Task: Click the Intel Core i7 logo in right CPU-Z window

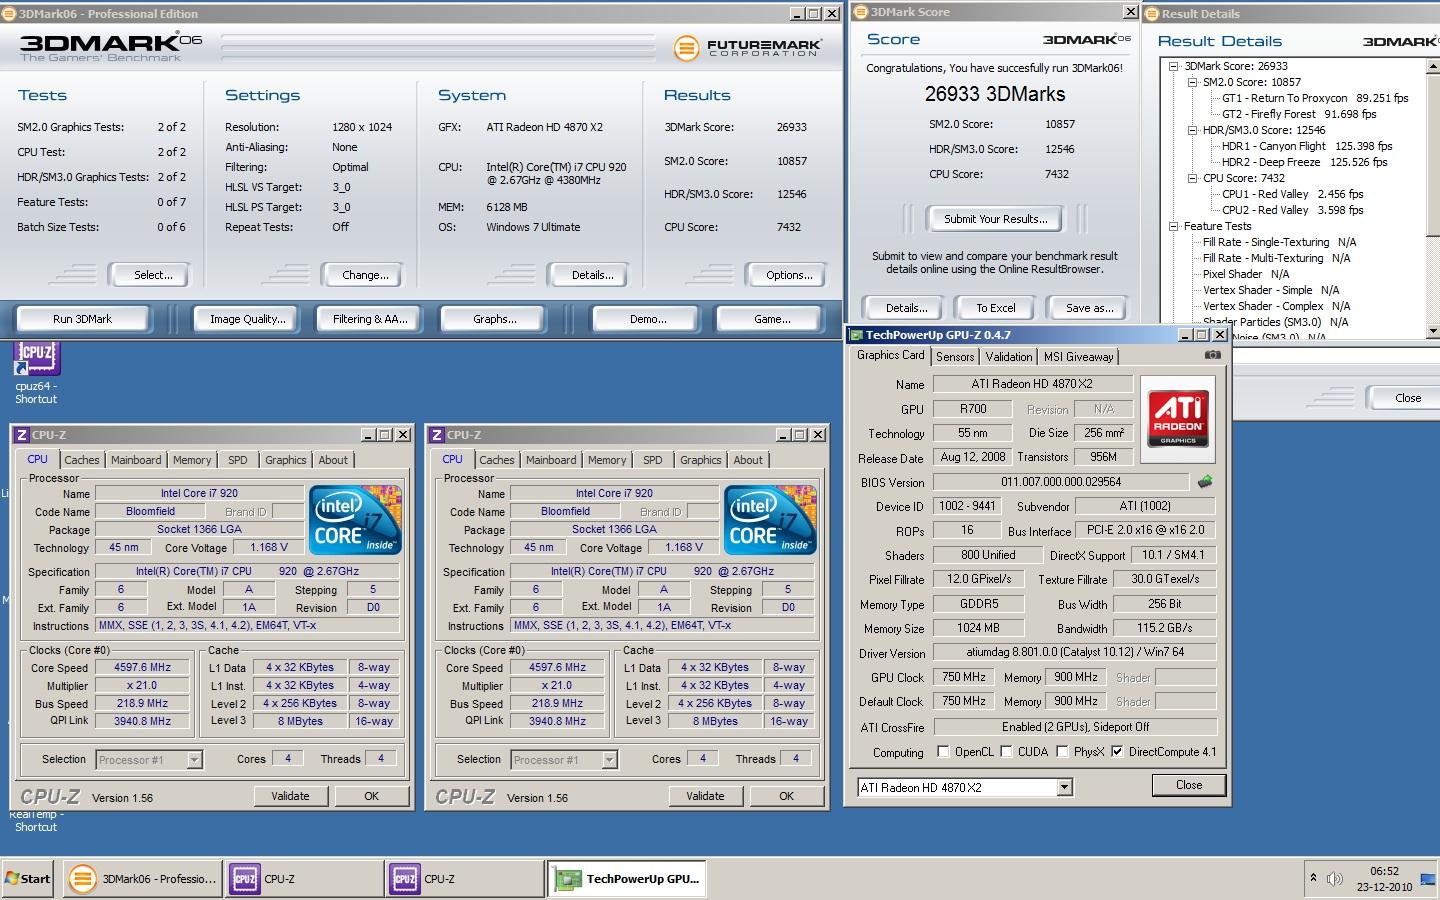Action: tap(770, 520)
